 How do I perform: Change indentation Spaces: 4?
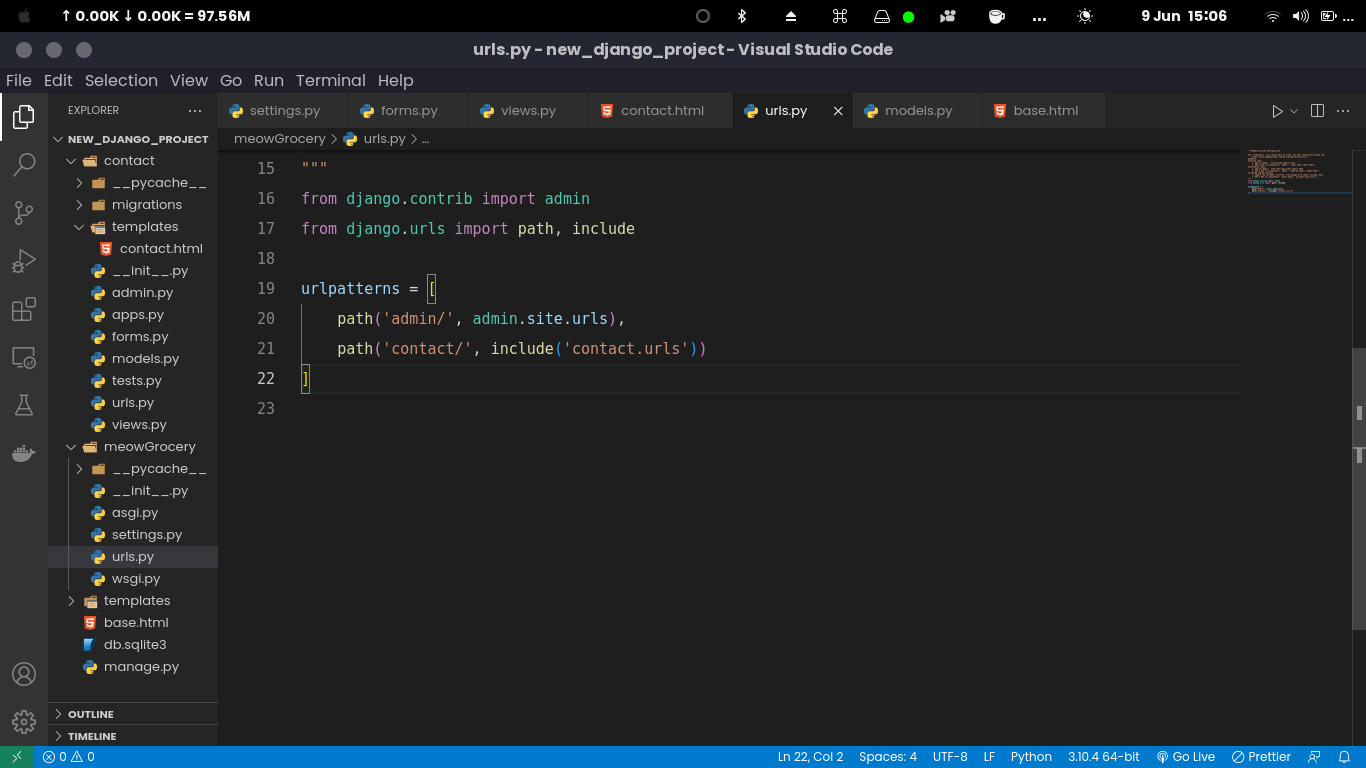click(888, 757)
